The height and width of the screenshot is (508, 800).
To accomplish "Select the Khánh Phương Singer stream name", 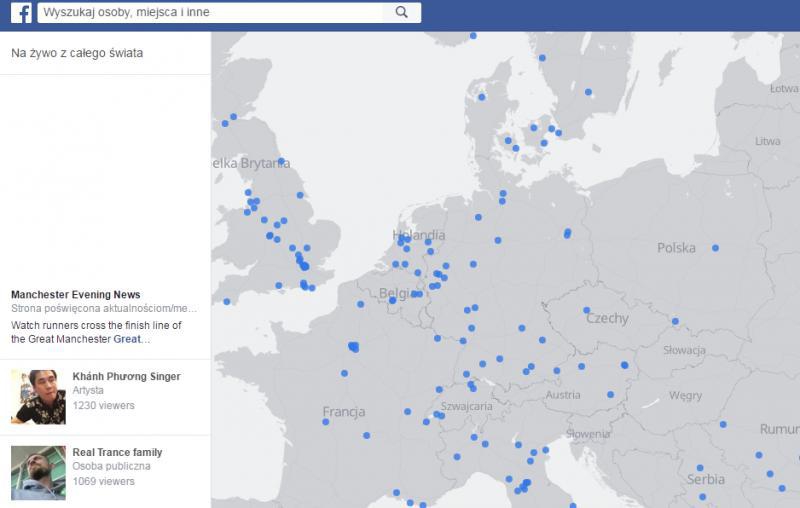I will coord(126,376).
